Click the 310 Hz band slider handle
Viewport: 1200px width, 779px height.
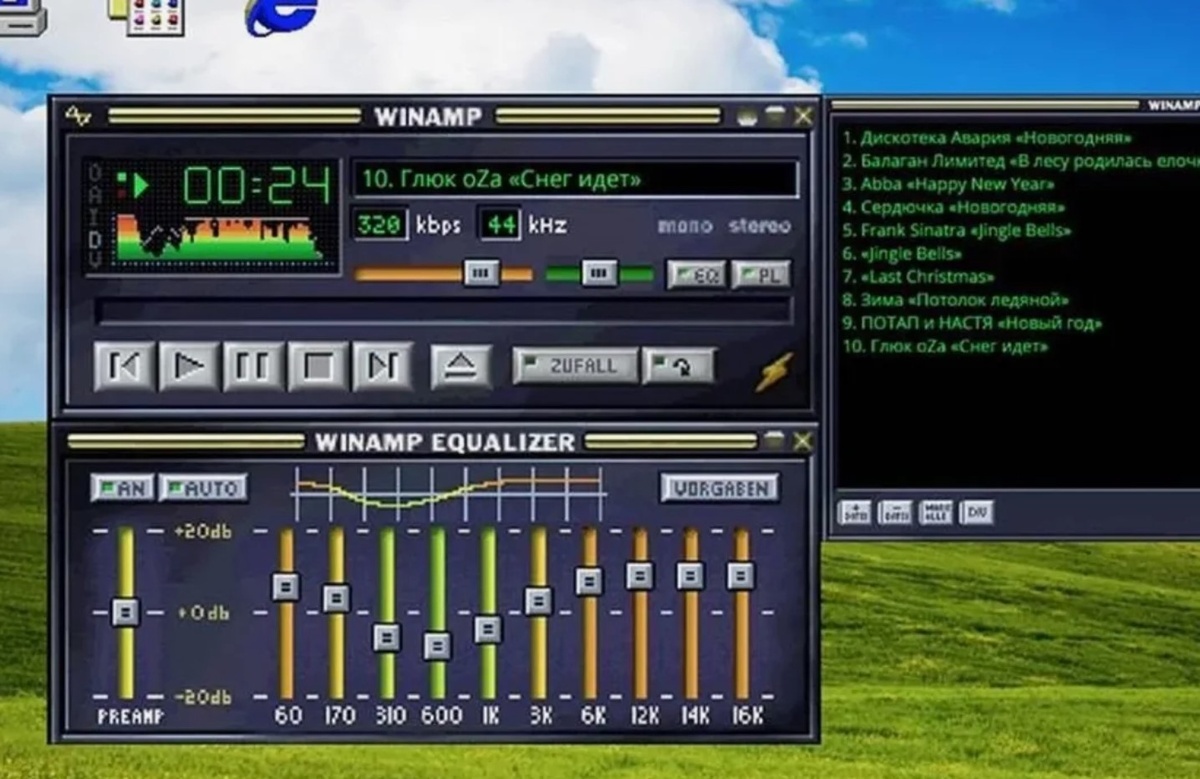tap(387, 637)
